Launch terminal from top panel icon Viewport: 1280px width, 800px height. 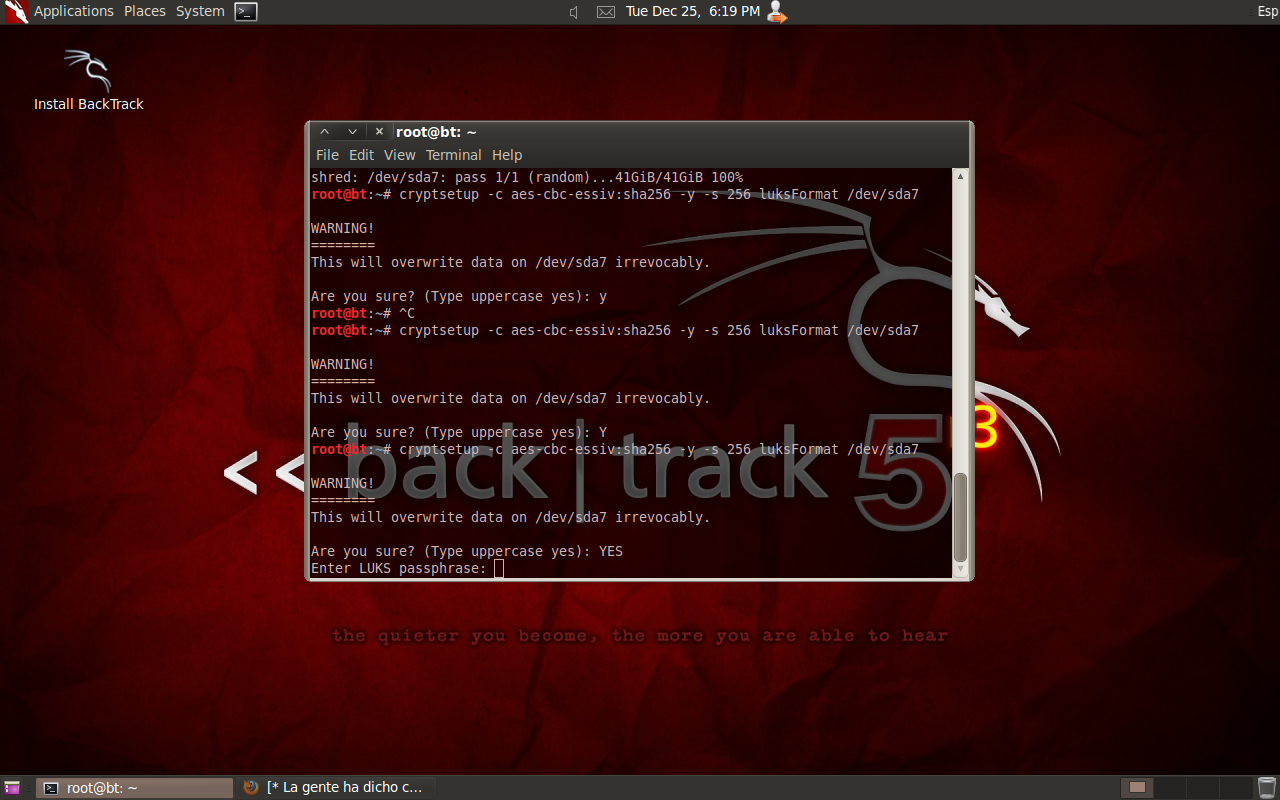[x=246, y=12]
